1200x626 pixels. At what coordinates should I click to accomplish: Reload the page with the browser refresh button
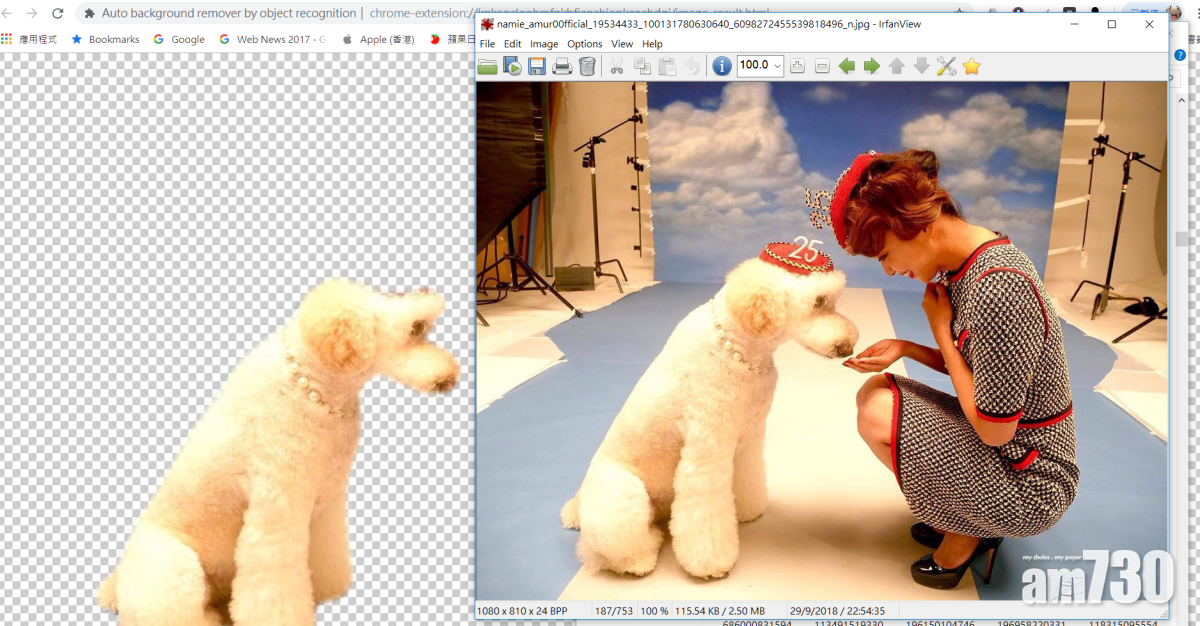click(x=57, y=14)
